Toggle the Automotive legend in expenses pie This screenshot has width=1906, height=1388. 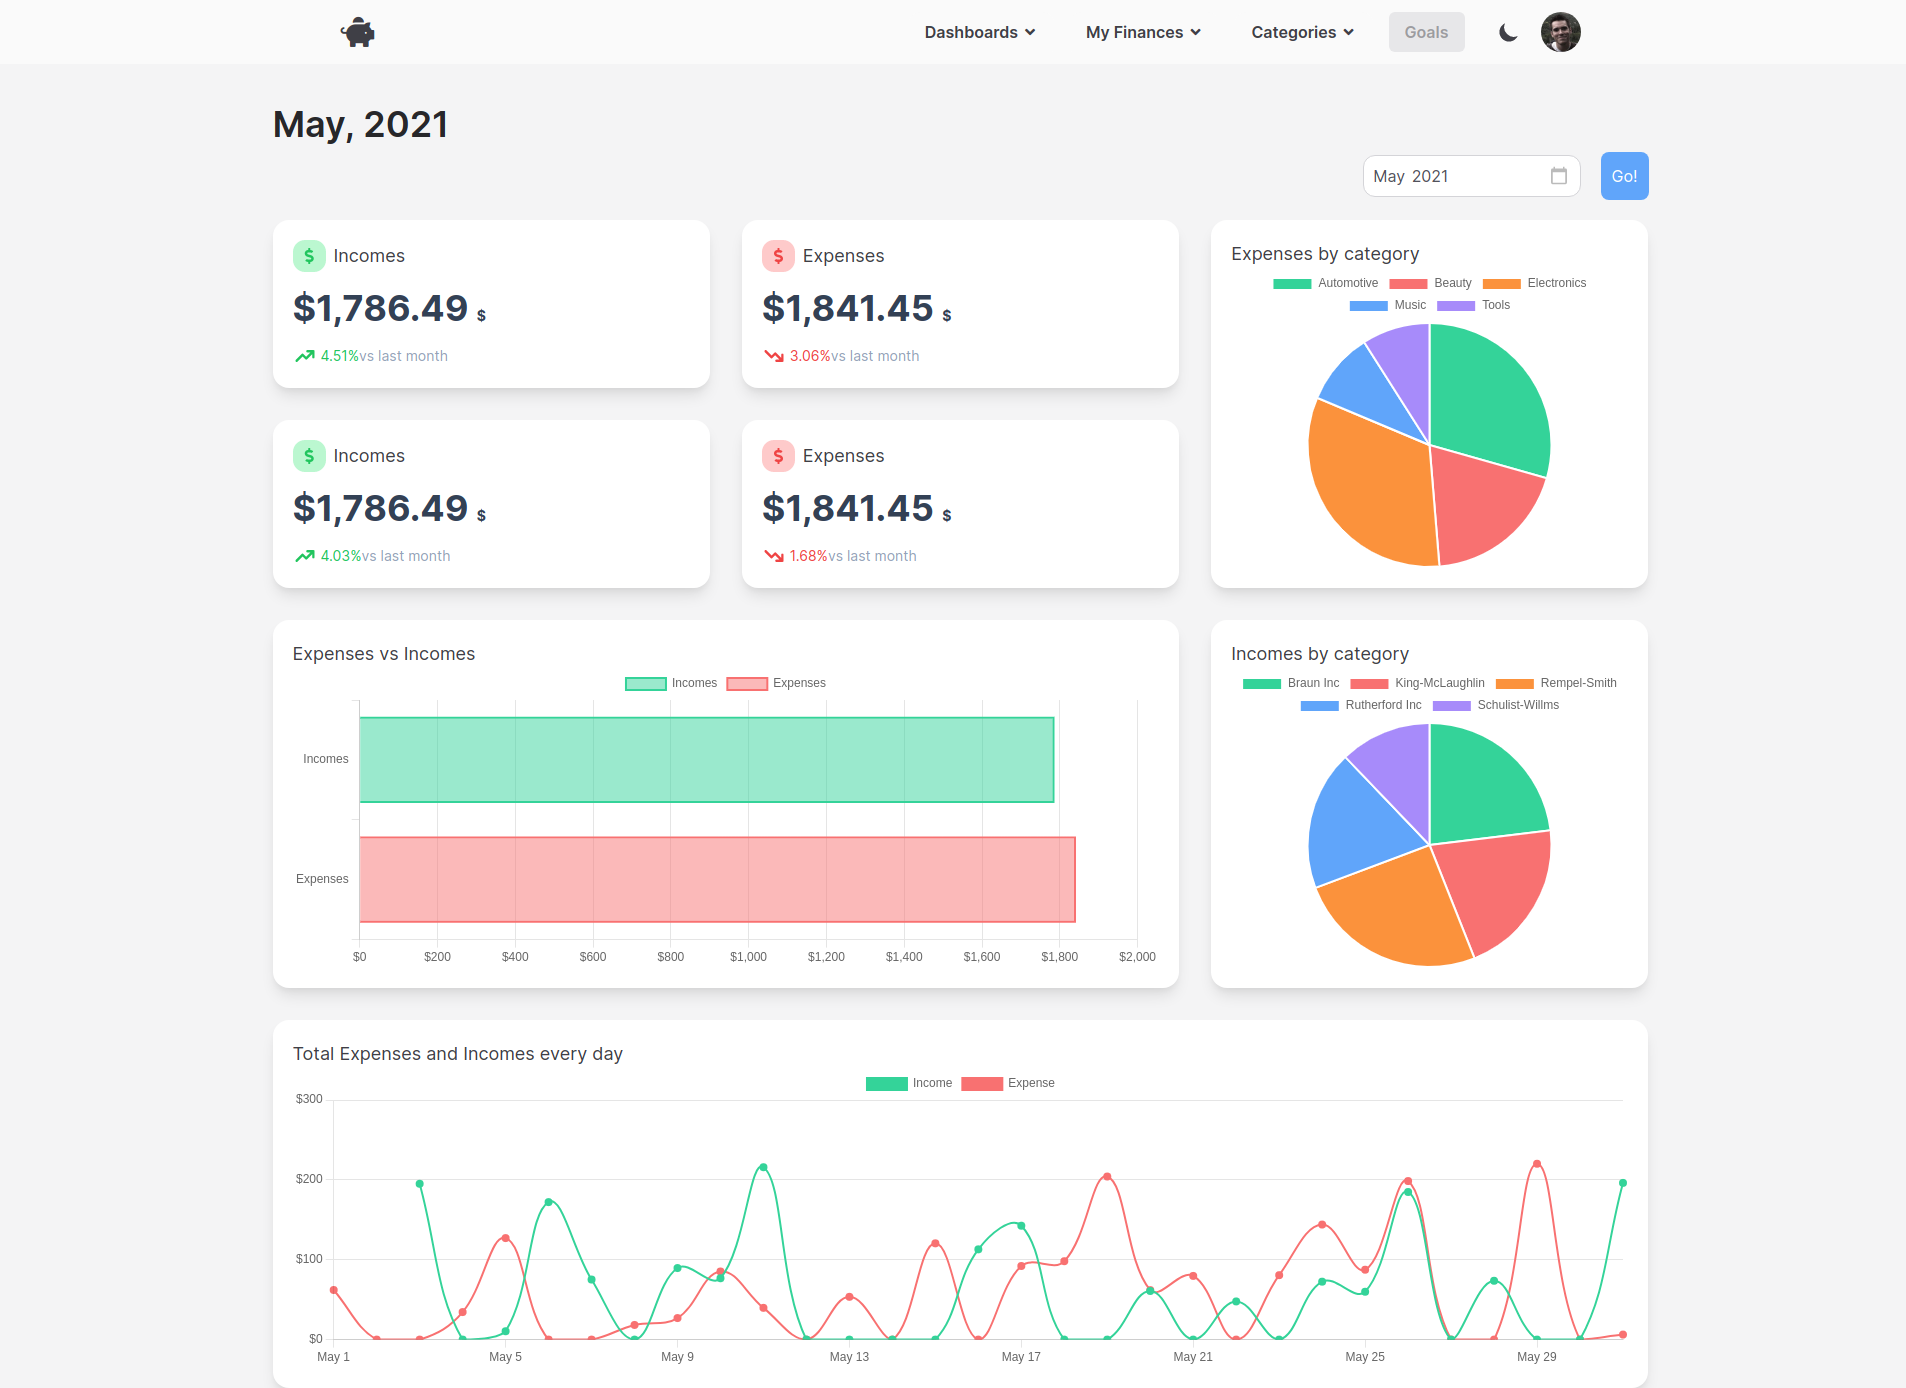pos(1325,283)
